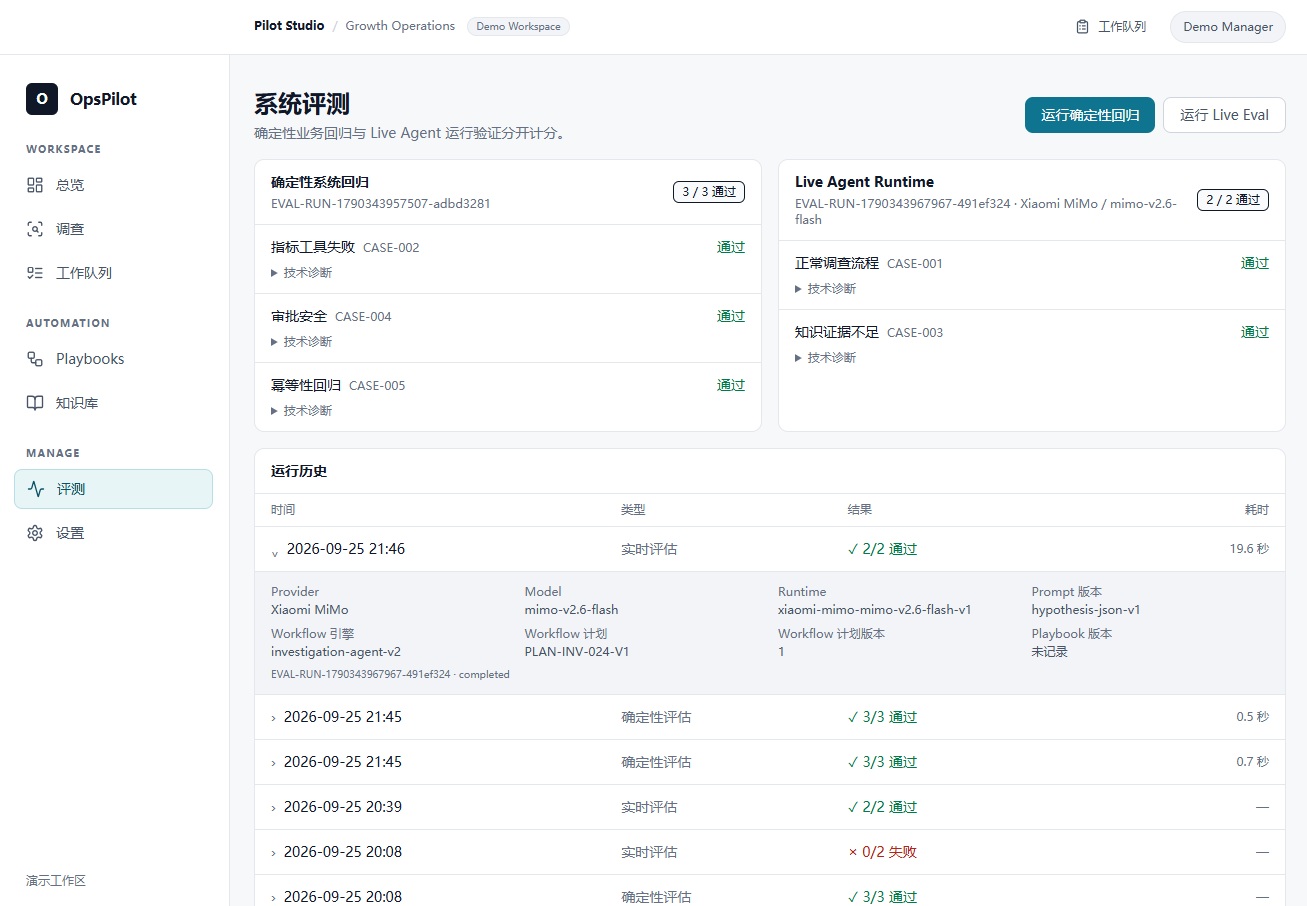Screen dimensions: 1307x906
Task: Select Runtime value xiaomi-mimo-mimo-v2.6-flash-v1
Action: (x=875, y=610)
